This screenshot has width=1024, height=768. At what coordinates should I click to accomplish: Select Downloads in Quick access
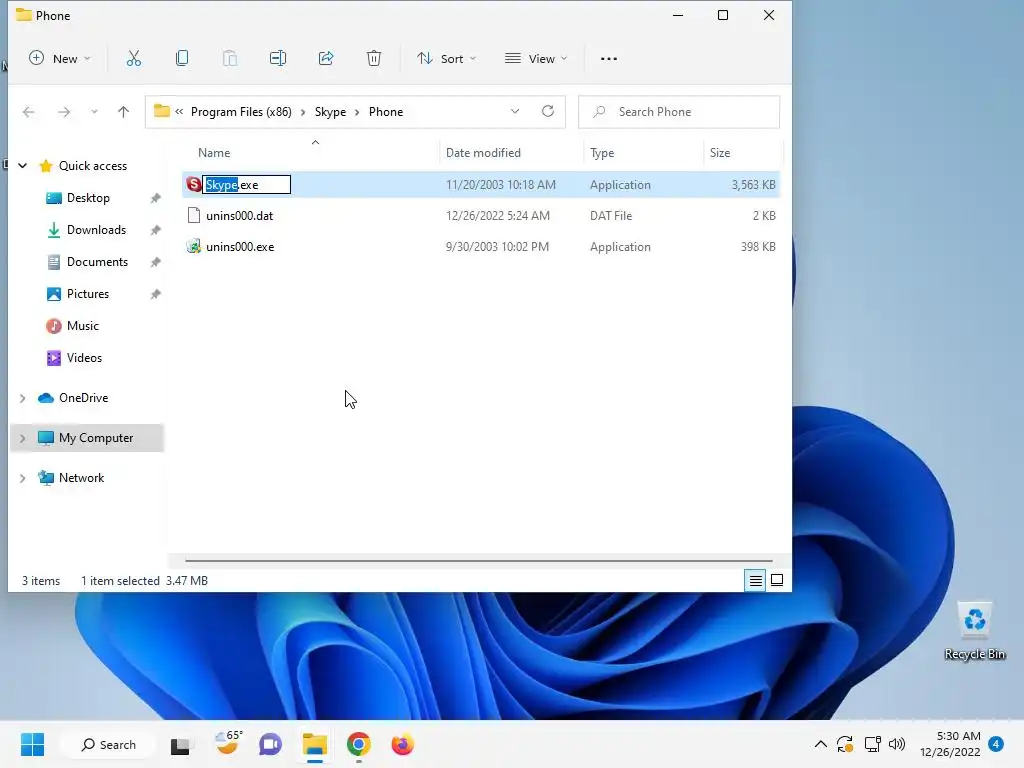(x=96, y=230)
